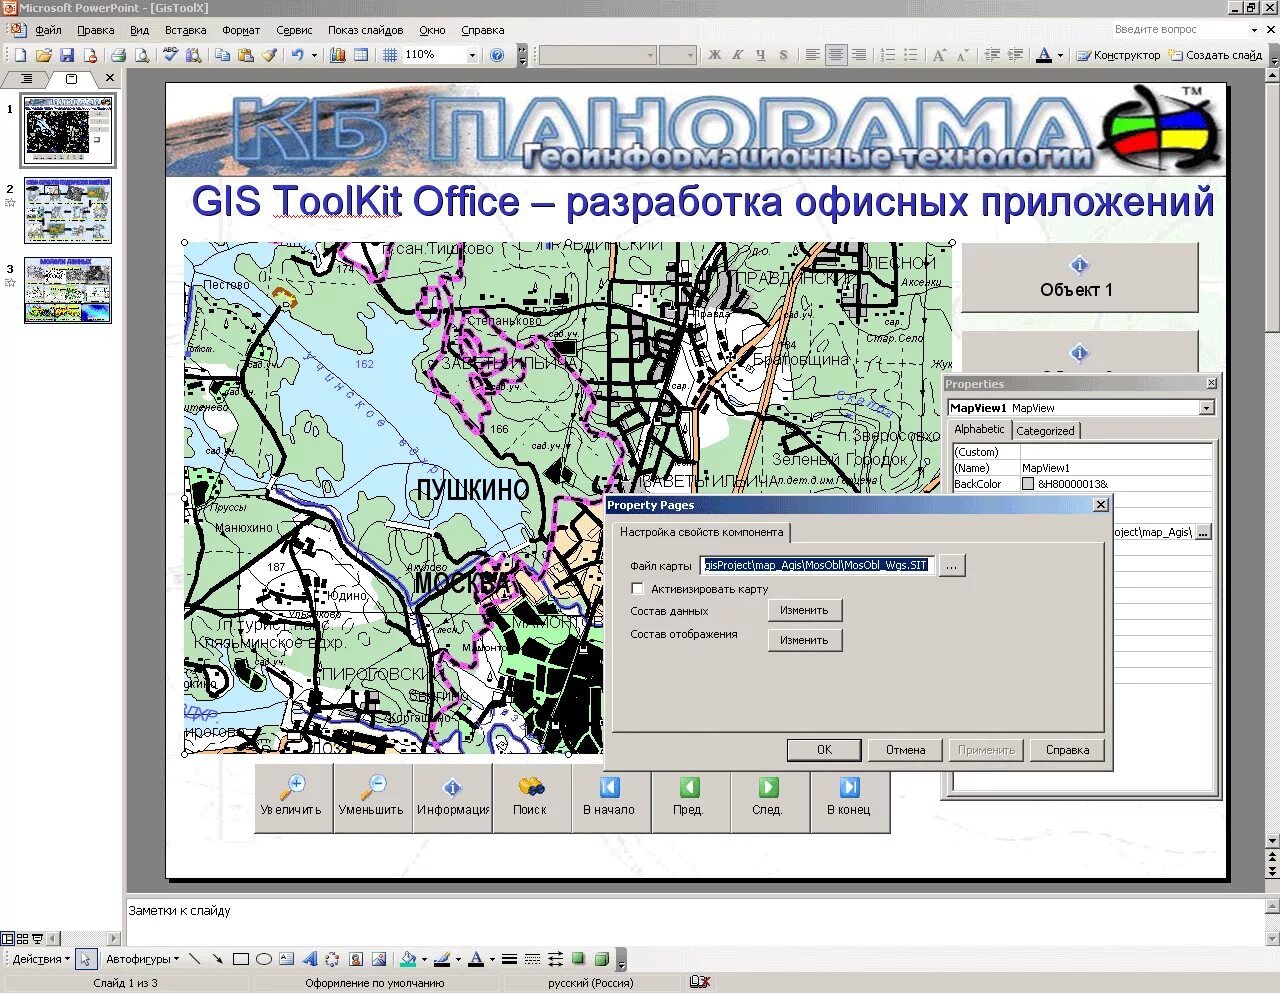Enable the 'Активизировать карту' checkbox
The height and width of the screenshot is (993, 1280).
(637, 589)
